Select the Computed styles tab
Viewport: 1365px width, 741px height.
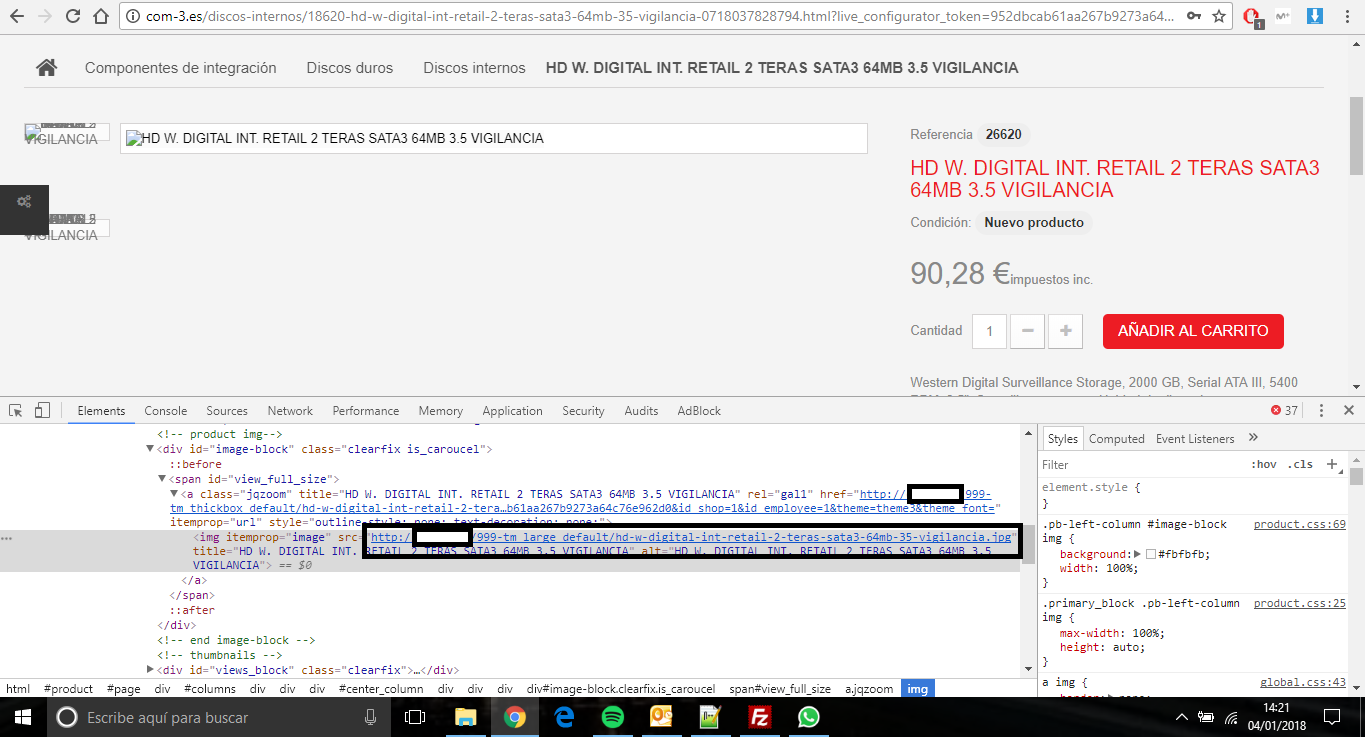click(1117, 438)
